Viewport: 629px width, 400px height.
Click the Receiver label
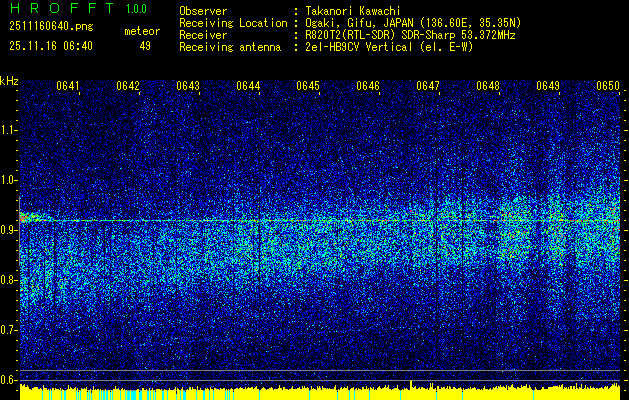(x=203, y=35)
